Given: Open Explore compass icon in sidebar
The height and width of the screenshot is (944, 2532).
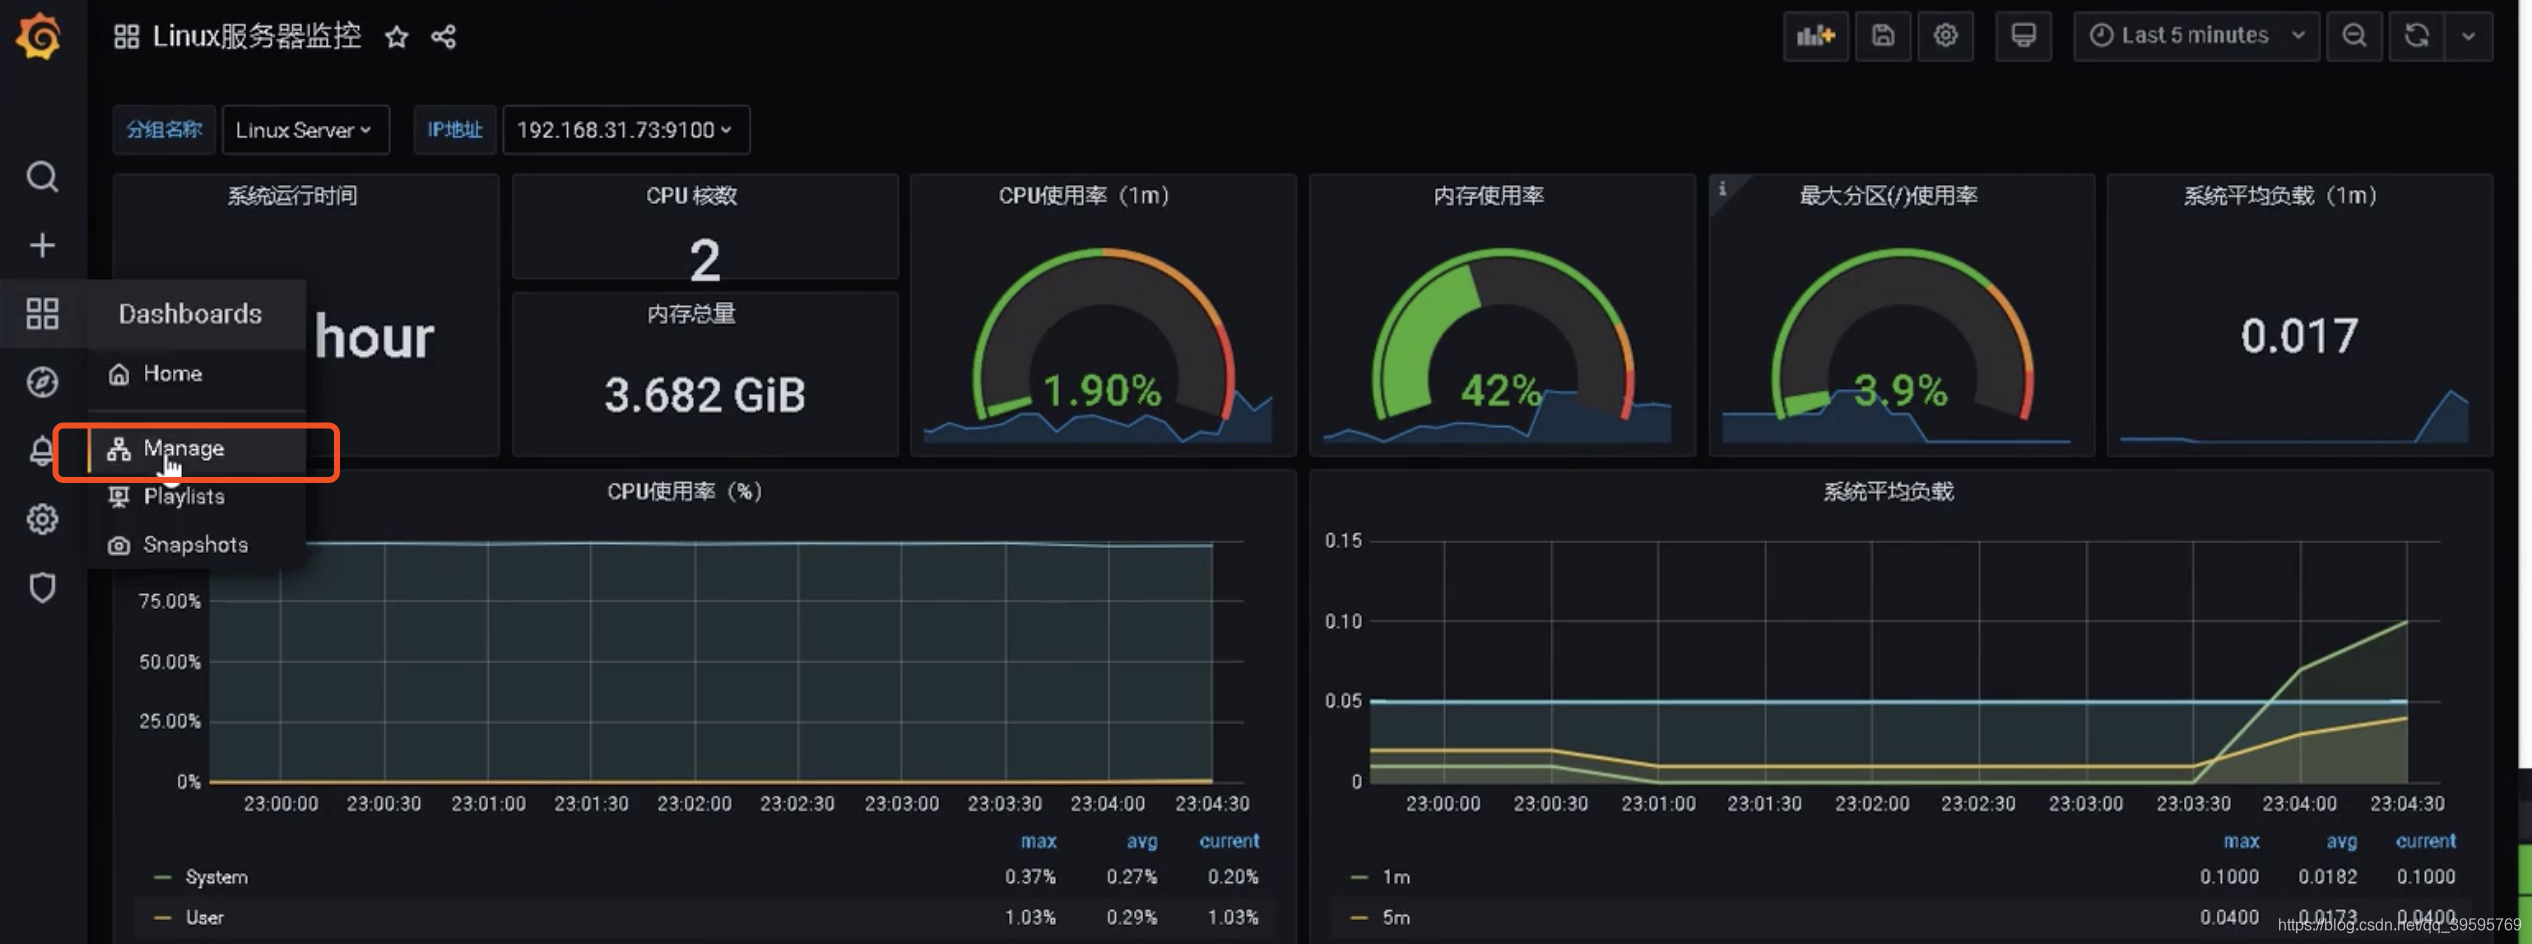Looking at the screenshot, I should (42, 382).
